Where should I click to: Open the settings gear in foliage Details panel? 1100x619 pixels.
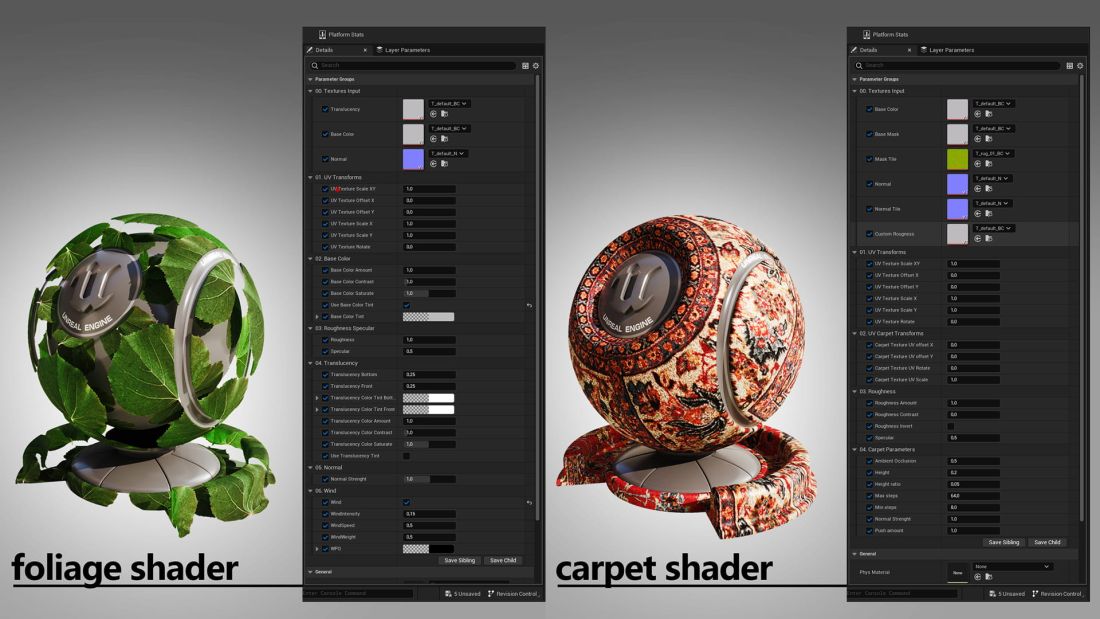point(536,66)
